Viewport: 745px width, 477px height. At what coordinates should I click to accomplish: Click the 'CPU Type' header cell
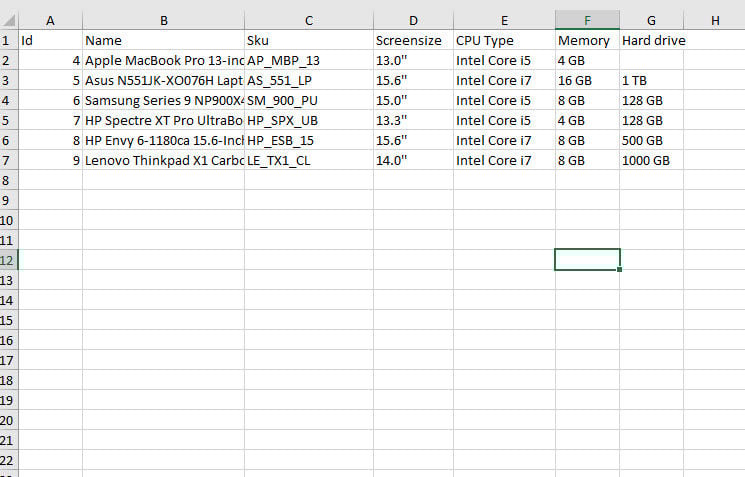pyautogui.click(x=504, y=40)
